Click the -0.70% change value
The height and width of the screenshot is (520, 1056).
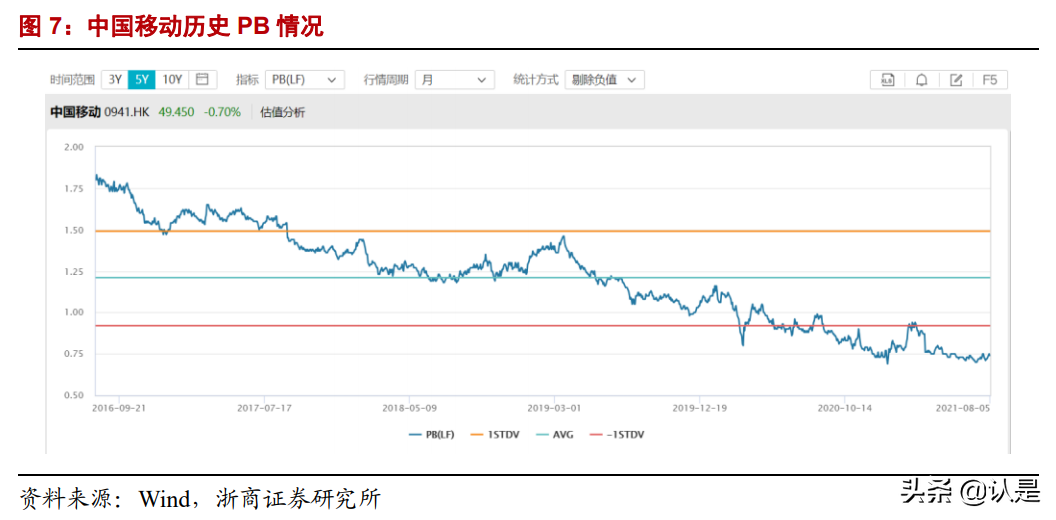223,112
